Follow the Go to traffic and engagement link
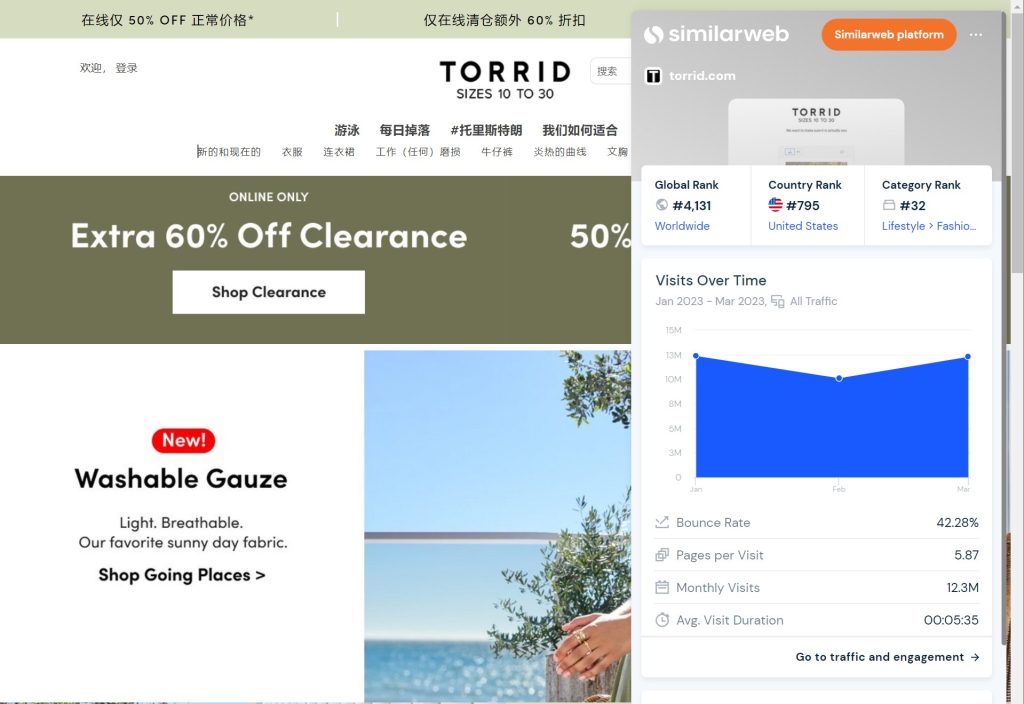 888,657
